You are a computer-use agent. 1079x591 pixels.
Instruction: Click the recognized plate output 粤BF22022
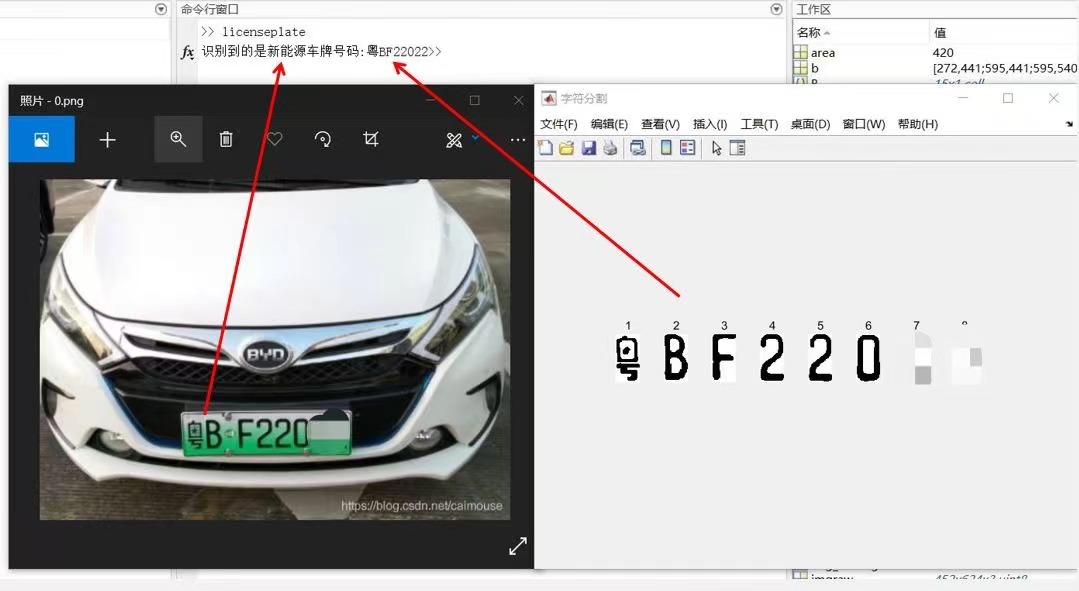pos(397,52)
